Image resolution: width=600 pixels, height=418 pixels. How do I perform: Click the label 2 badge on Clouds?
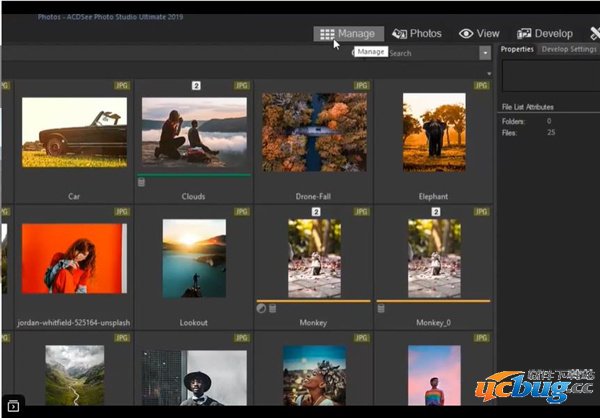pos(195,86)
